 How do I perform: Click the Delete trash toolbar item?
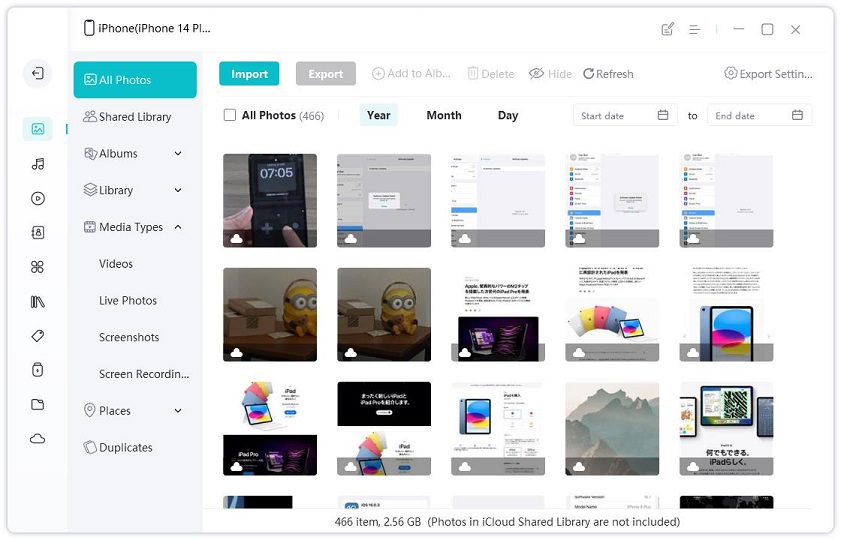tap(491, 73)
